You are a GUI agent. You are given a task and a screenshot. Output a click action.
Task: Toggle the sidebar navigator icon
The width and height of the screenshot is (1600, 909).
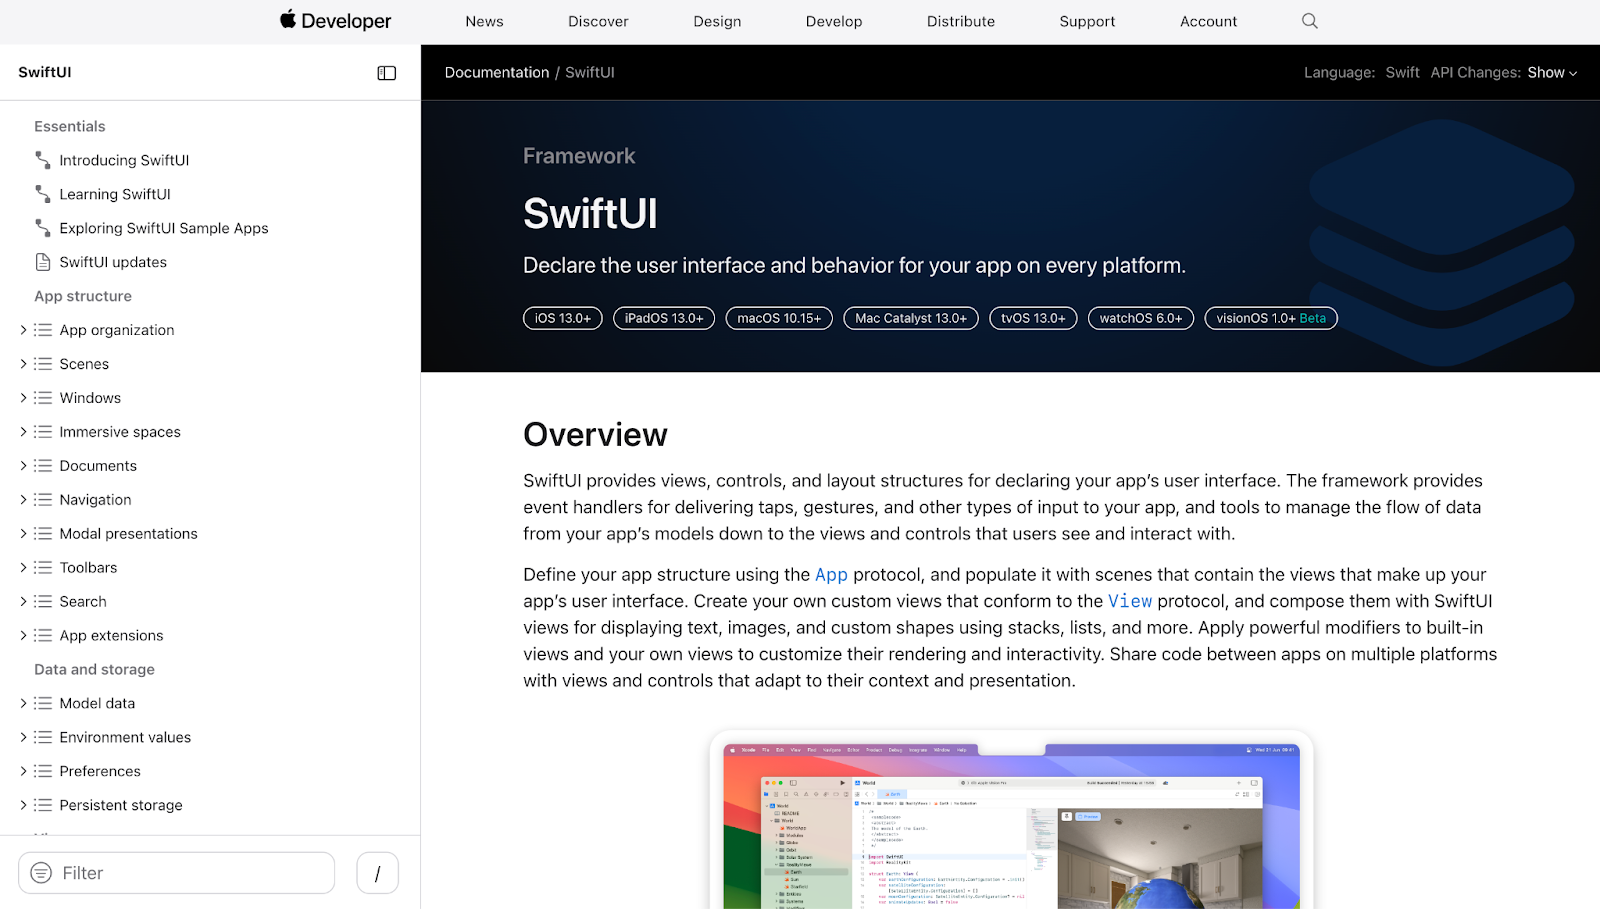coord(387,73)
